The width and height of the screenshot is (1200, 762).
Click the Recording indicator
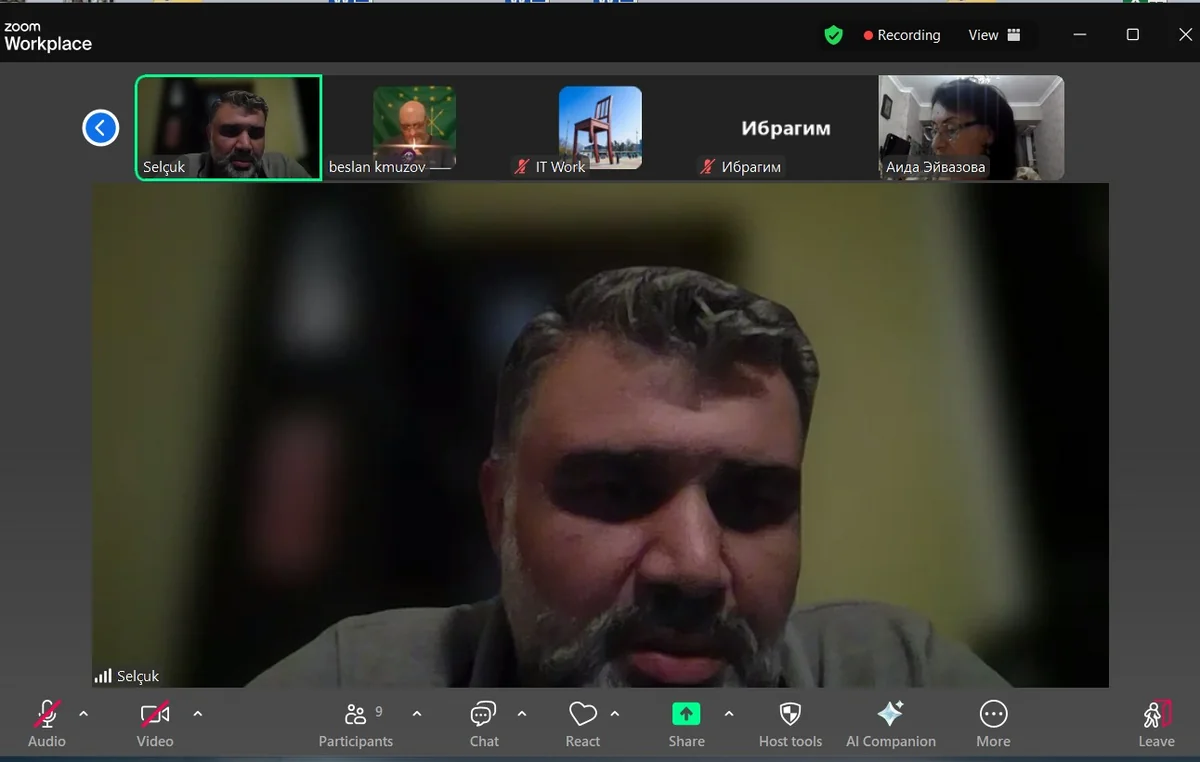(902, 35)
